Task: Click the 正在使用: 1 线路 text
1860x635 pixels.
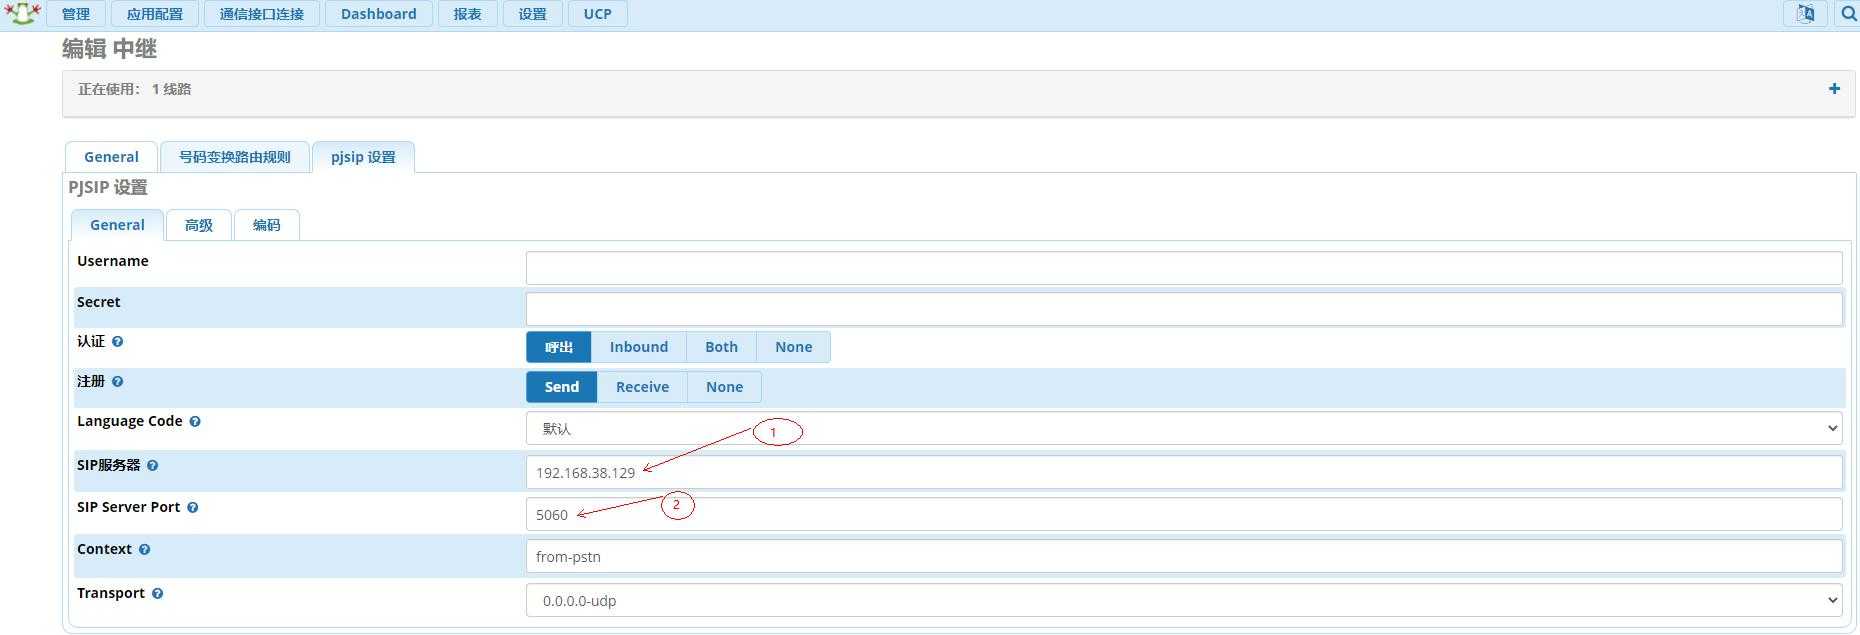Action: (x=135, y=89)
